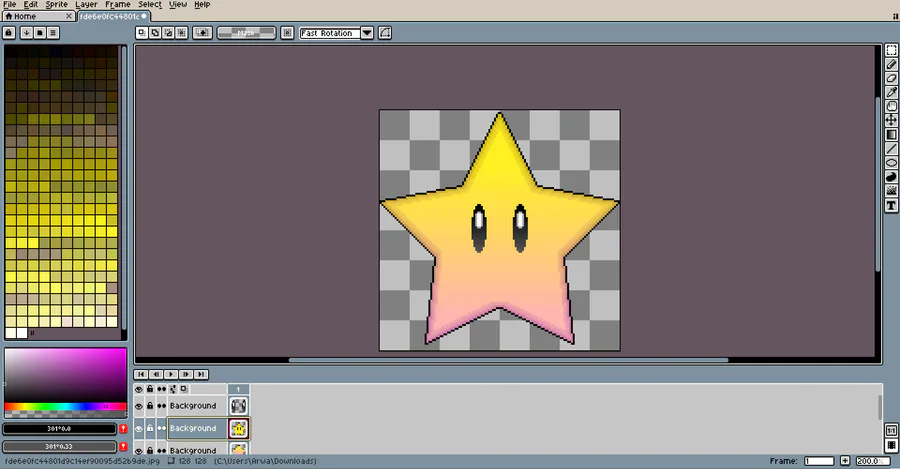Click the Fast Rotation combo box text
This screenshot has width=900, height=469.
coord(330,33)
